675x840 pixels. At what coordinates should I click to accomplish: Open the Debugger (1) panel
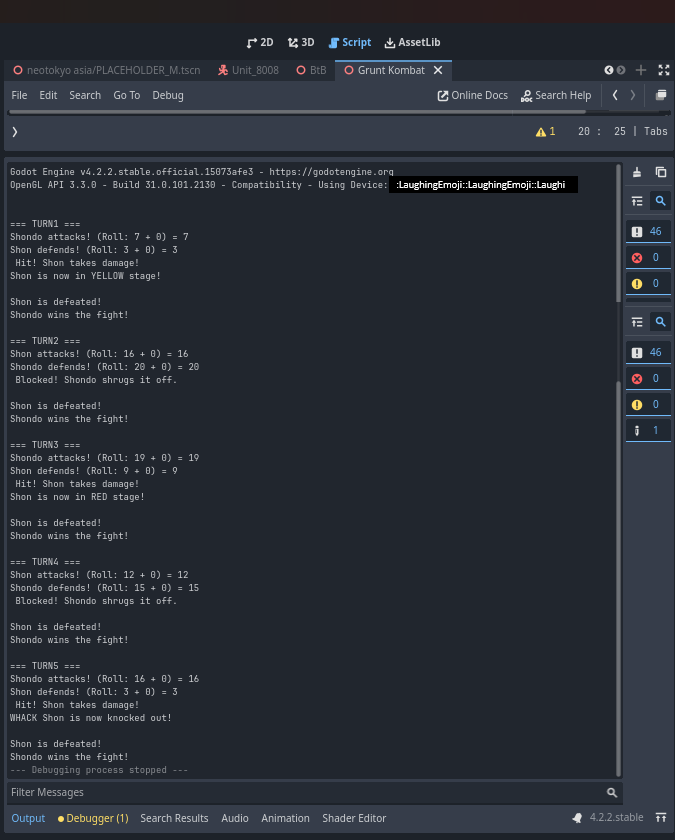(93, 818)
